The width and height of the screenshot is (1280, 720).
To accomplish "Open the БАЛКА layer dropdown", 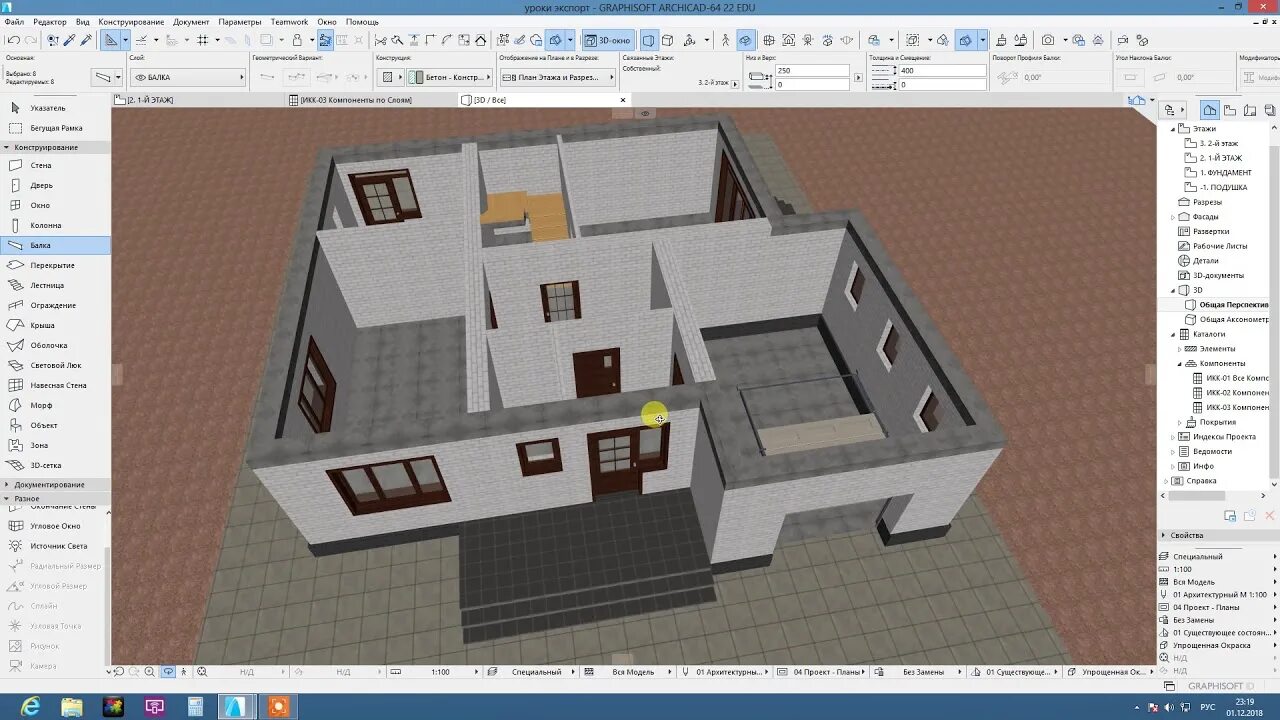I will click(187, 77).
